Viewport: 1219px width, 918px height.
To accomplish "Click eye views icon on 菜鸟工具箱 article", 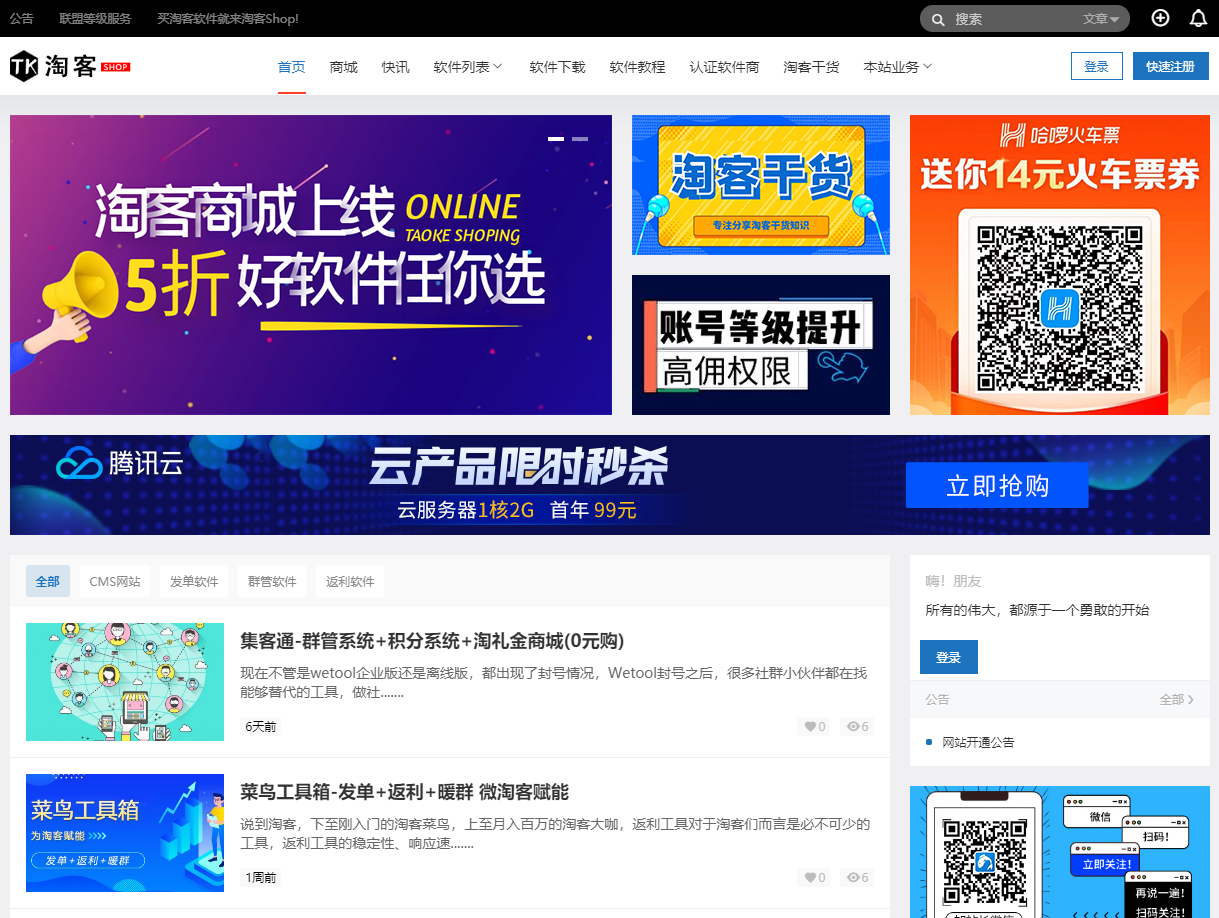I will tap(853, 878).
